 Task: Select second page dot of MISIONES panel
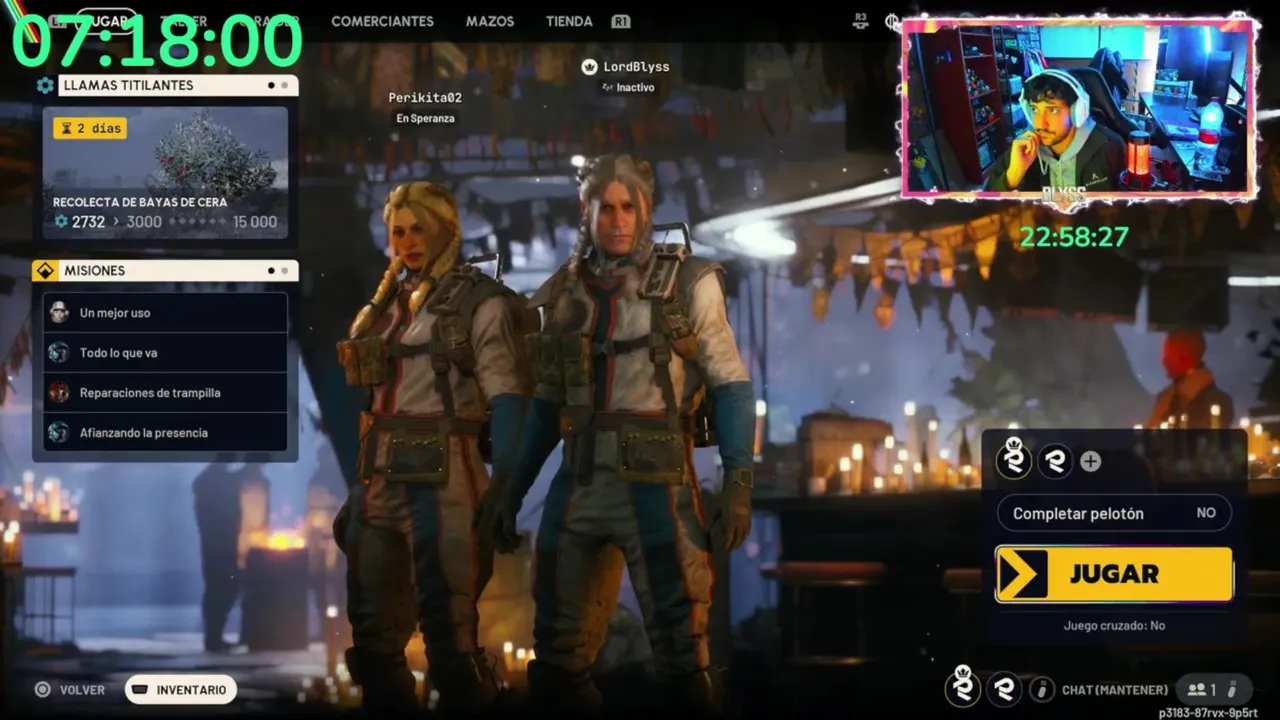coord(285,271)
